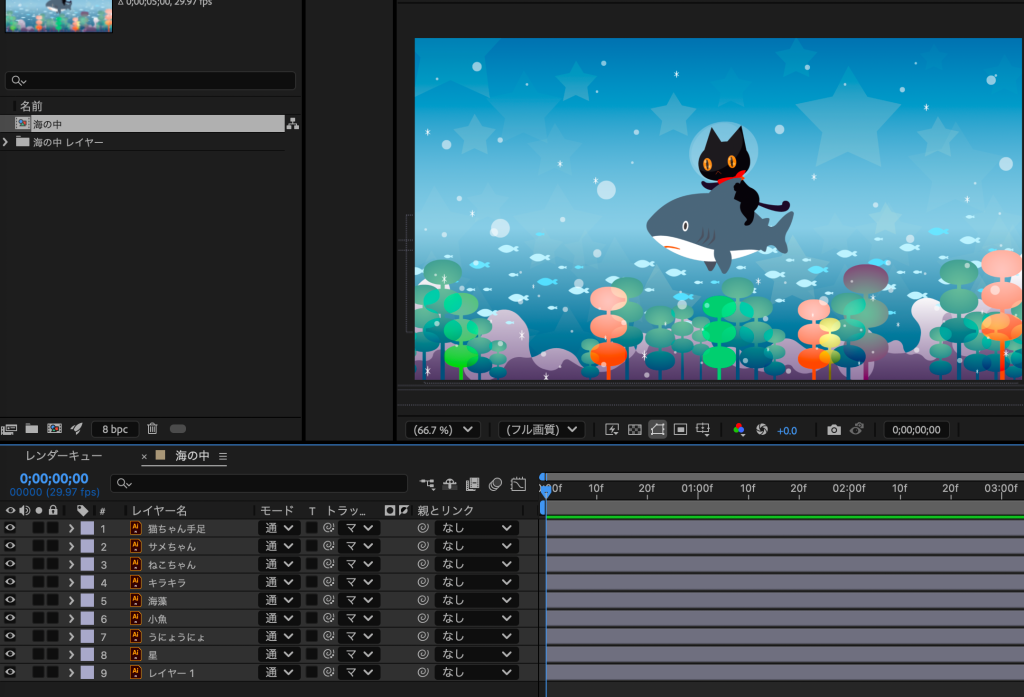Expand the 海の中 レイヤー folder
Image resolution: width=1024 pixels, height=697 pixels.
click(6, 143)
